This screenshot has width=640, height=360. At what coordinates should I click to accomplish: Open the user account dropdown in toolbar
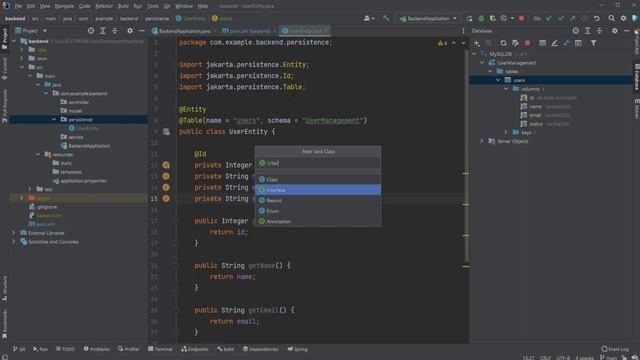tap(369, 18)
